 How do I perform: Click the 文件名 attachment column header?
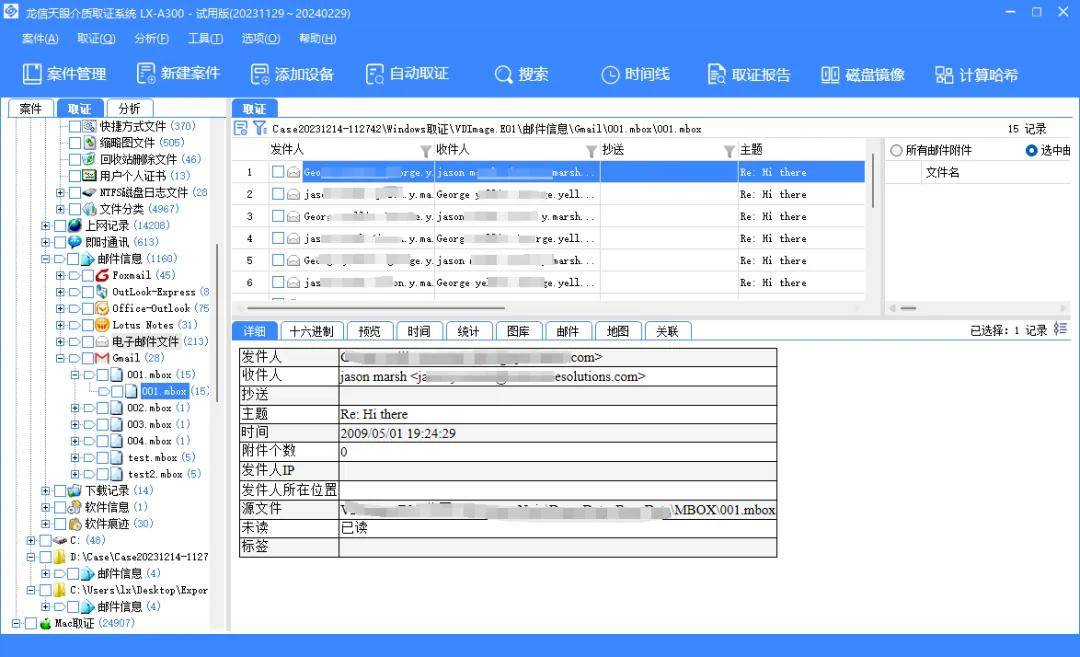coord(942,172)
